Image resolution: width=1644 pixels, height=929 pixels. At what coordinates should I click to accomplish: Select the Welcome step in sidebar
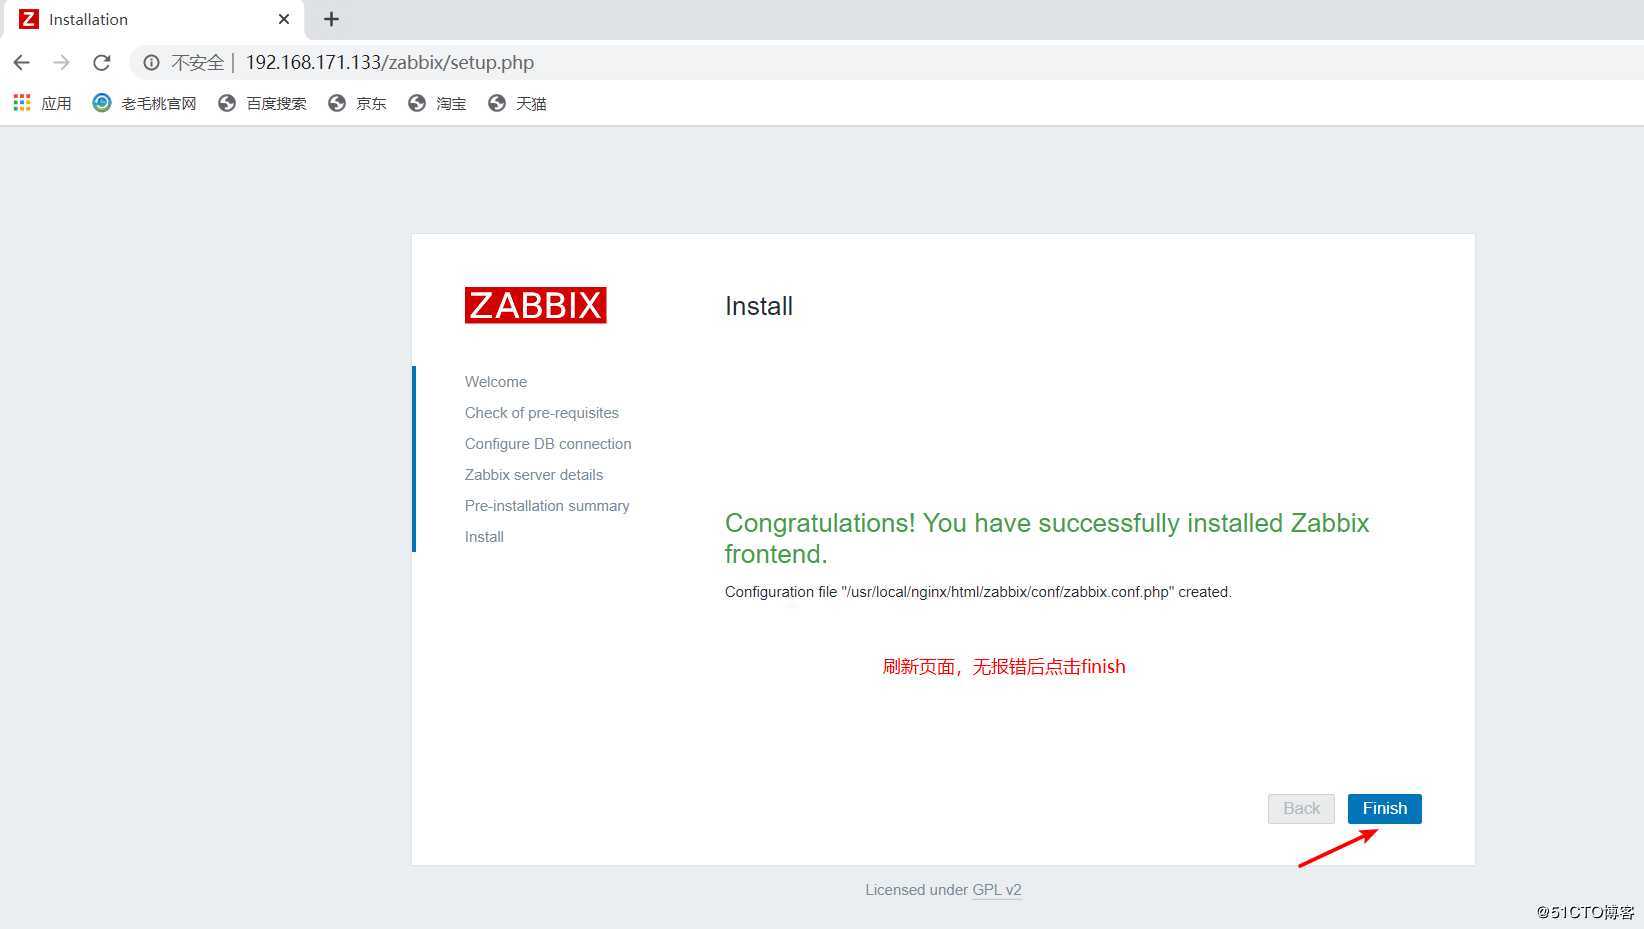(496, 382)
